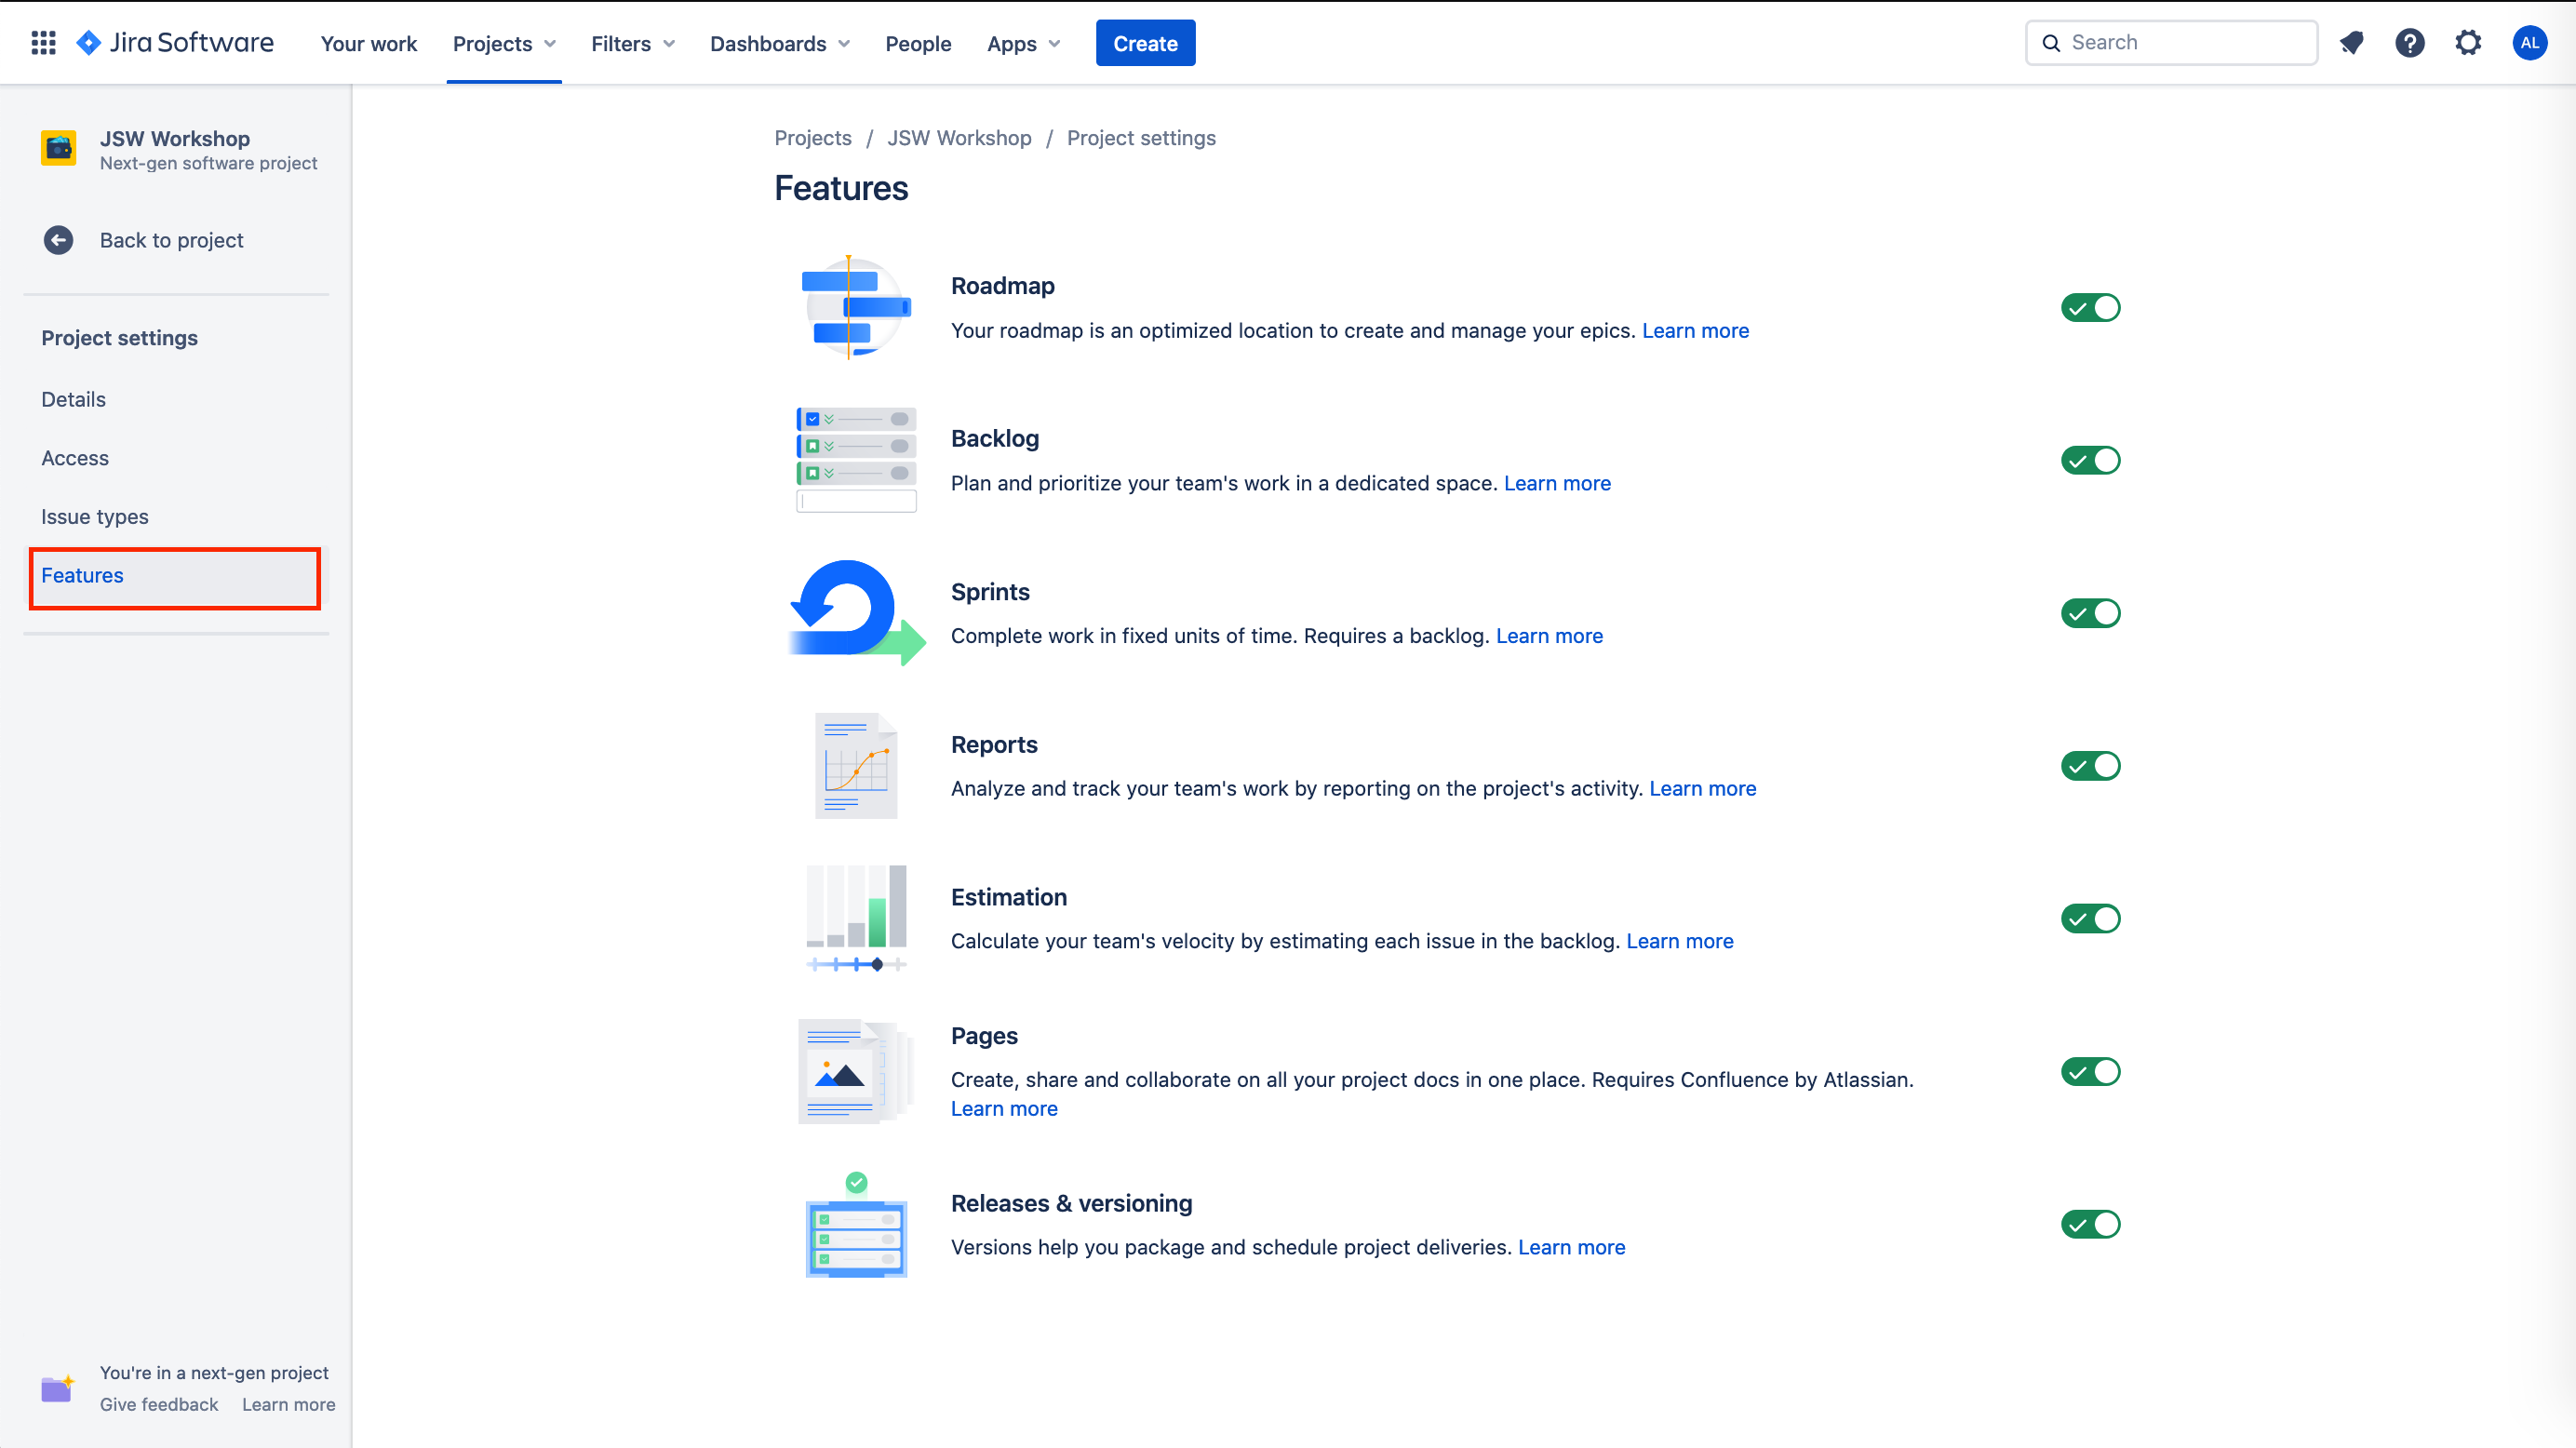2576x1448 pixels.
Task: Click the JSW Workshop project avatar
Action: coord(59,148)
